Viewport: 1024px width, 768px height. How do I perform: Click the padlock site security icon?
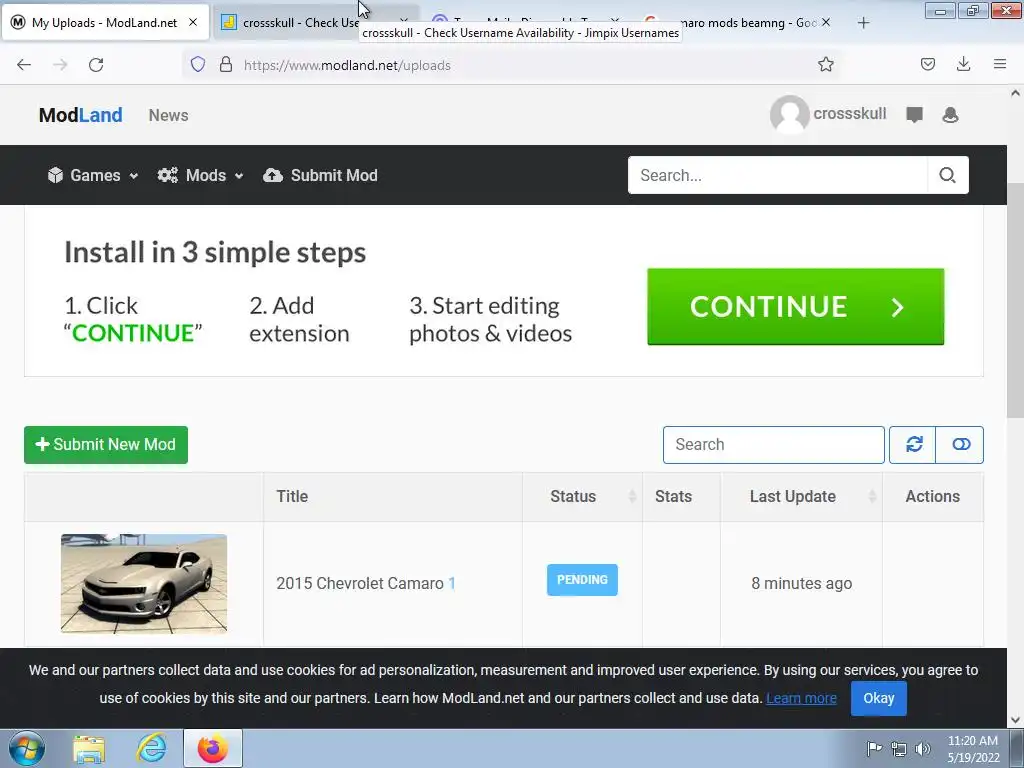point(226,64)
